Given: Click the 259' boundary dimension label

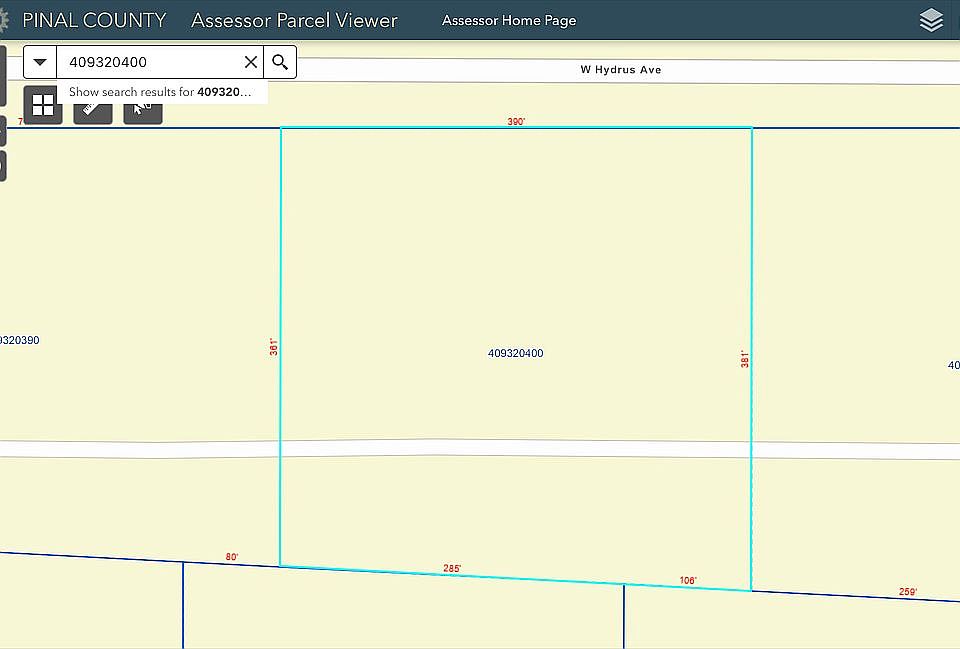Looking at the screenshot, I should (908, 591).
